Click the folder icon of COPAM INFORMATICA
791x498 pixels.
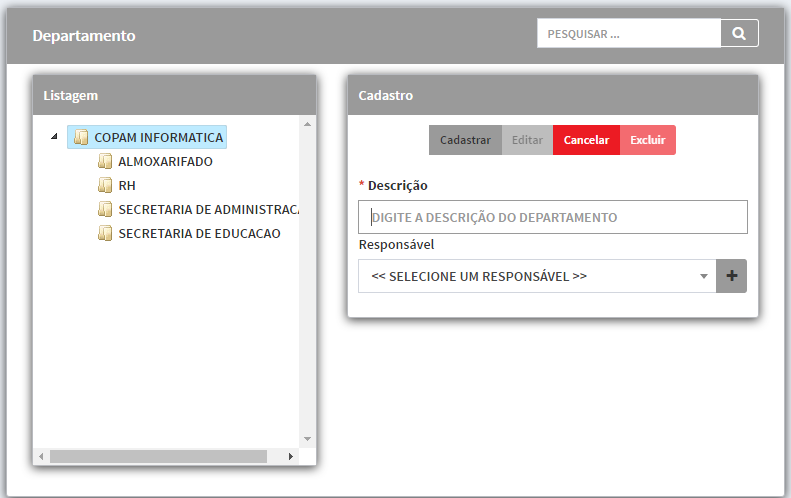coord(81,137)
